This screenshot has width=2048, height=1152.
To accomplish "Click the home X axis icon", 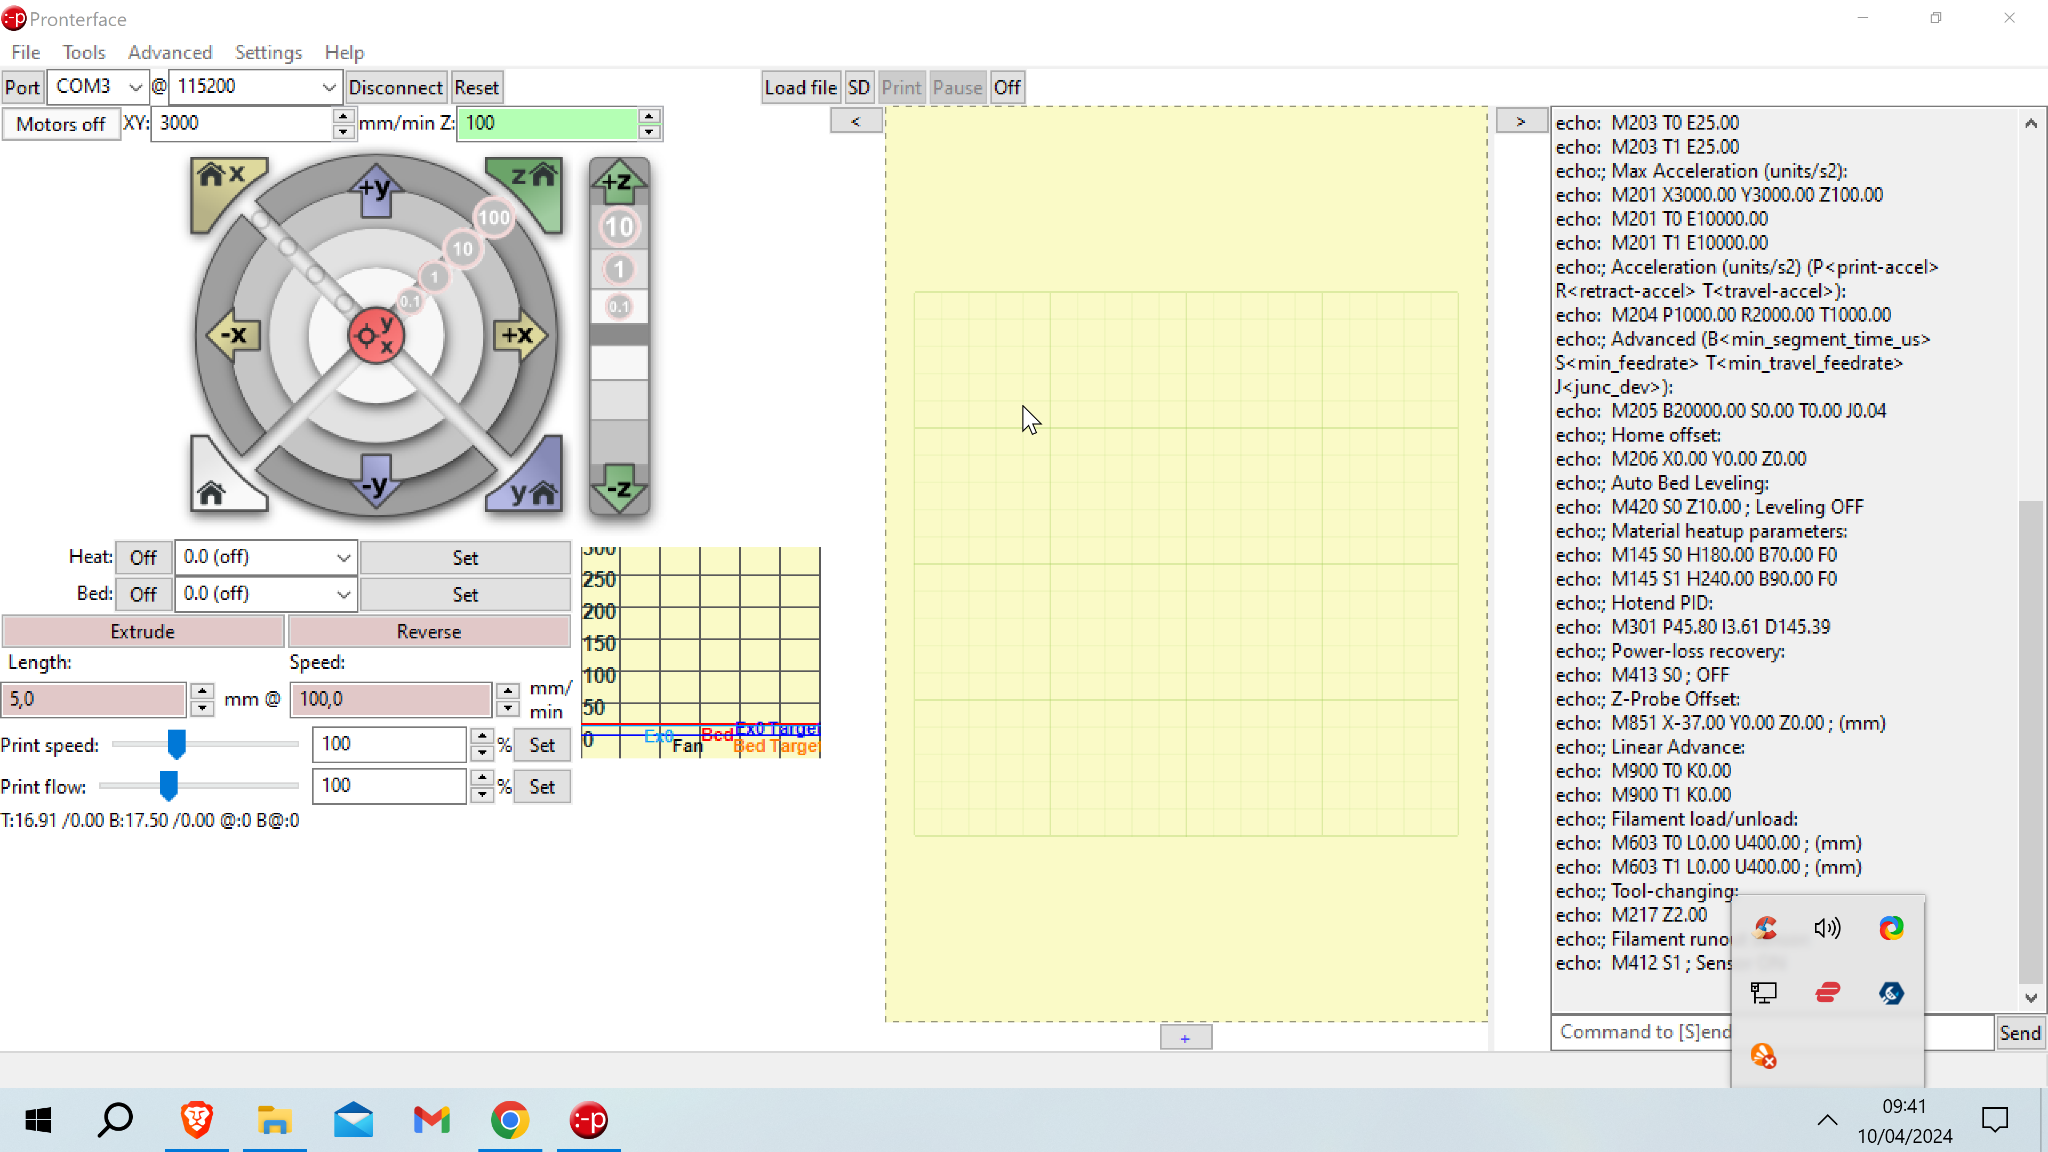I will click(x=222, y=181).
